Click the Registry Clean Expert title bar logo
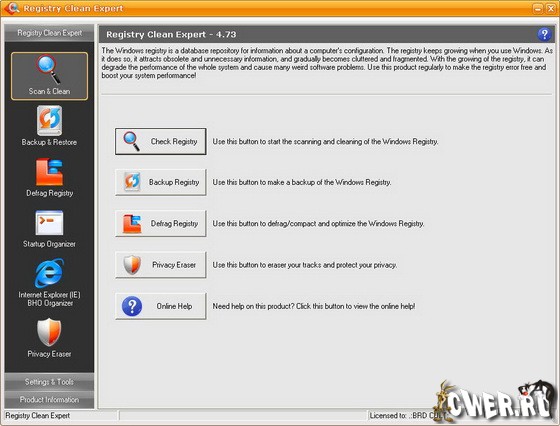Image resolution: width=560 pixels, height=426 pixels. [11, 8]
